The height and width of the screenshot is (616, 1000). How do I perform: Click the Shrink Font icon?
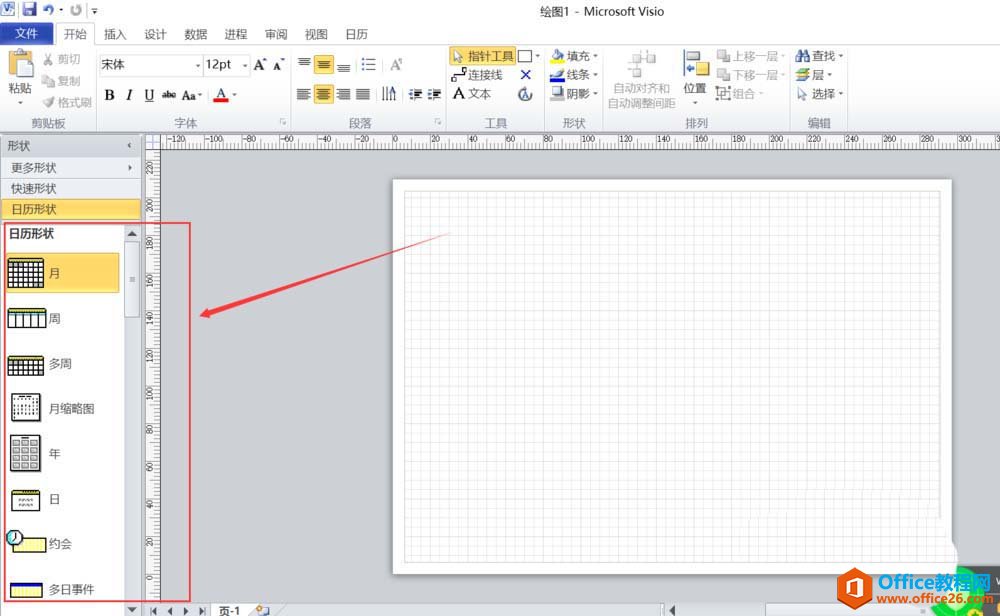pos(279,64)
